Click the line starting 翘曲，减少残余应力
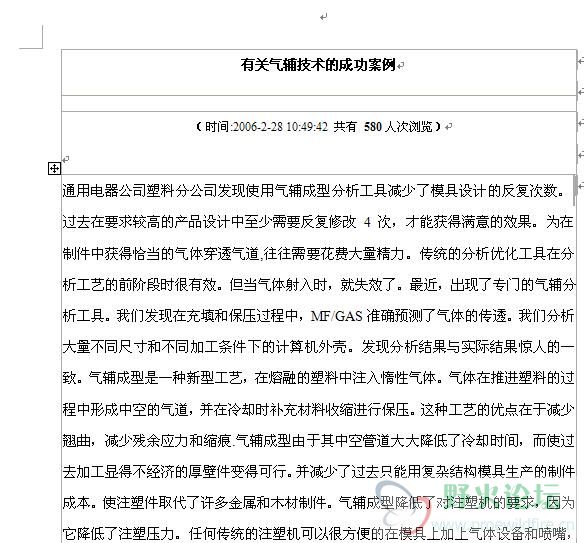The width and height of the screenshot is (584, 543). 318,441
